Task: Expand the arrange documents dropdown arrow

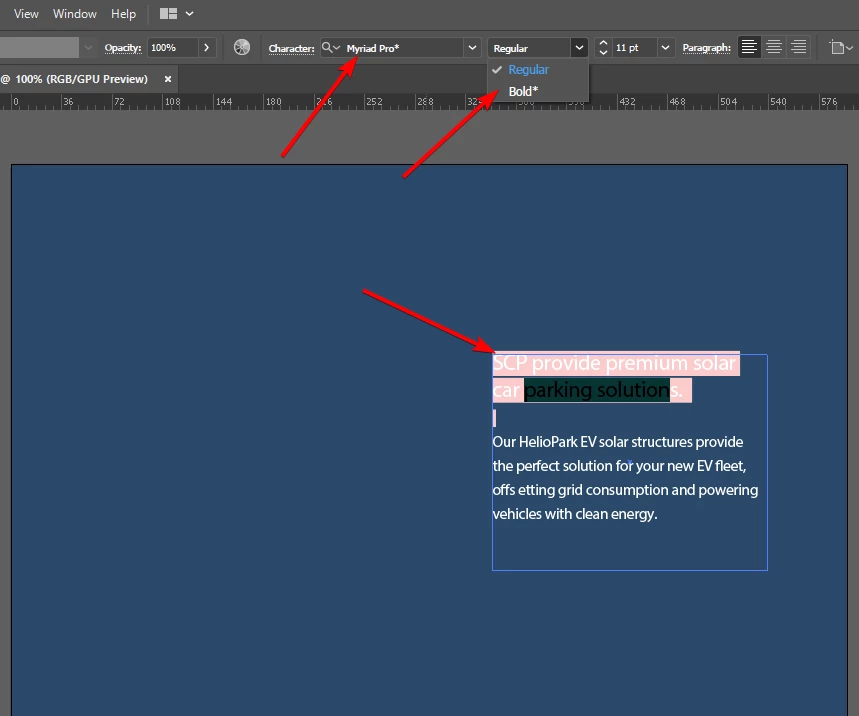Action: [190, 14]
